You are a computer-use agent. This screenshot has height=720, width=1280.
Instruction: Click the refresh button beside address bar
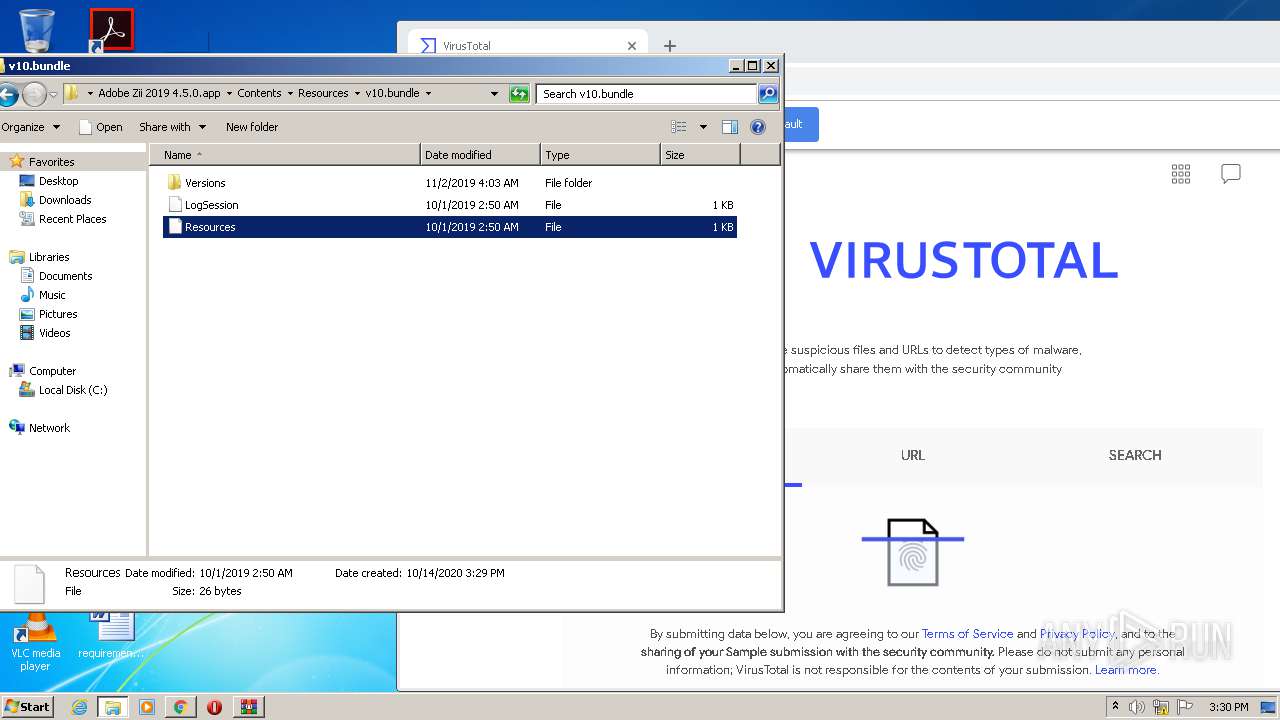pos(519,94)
